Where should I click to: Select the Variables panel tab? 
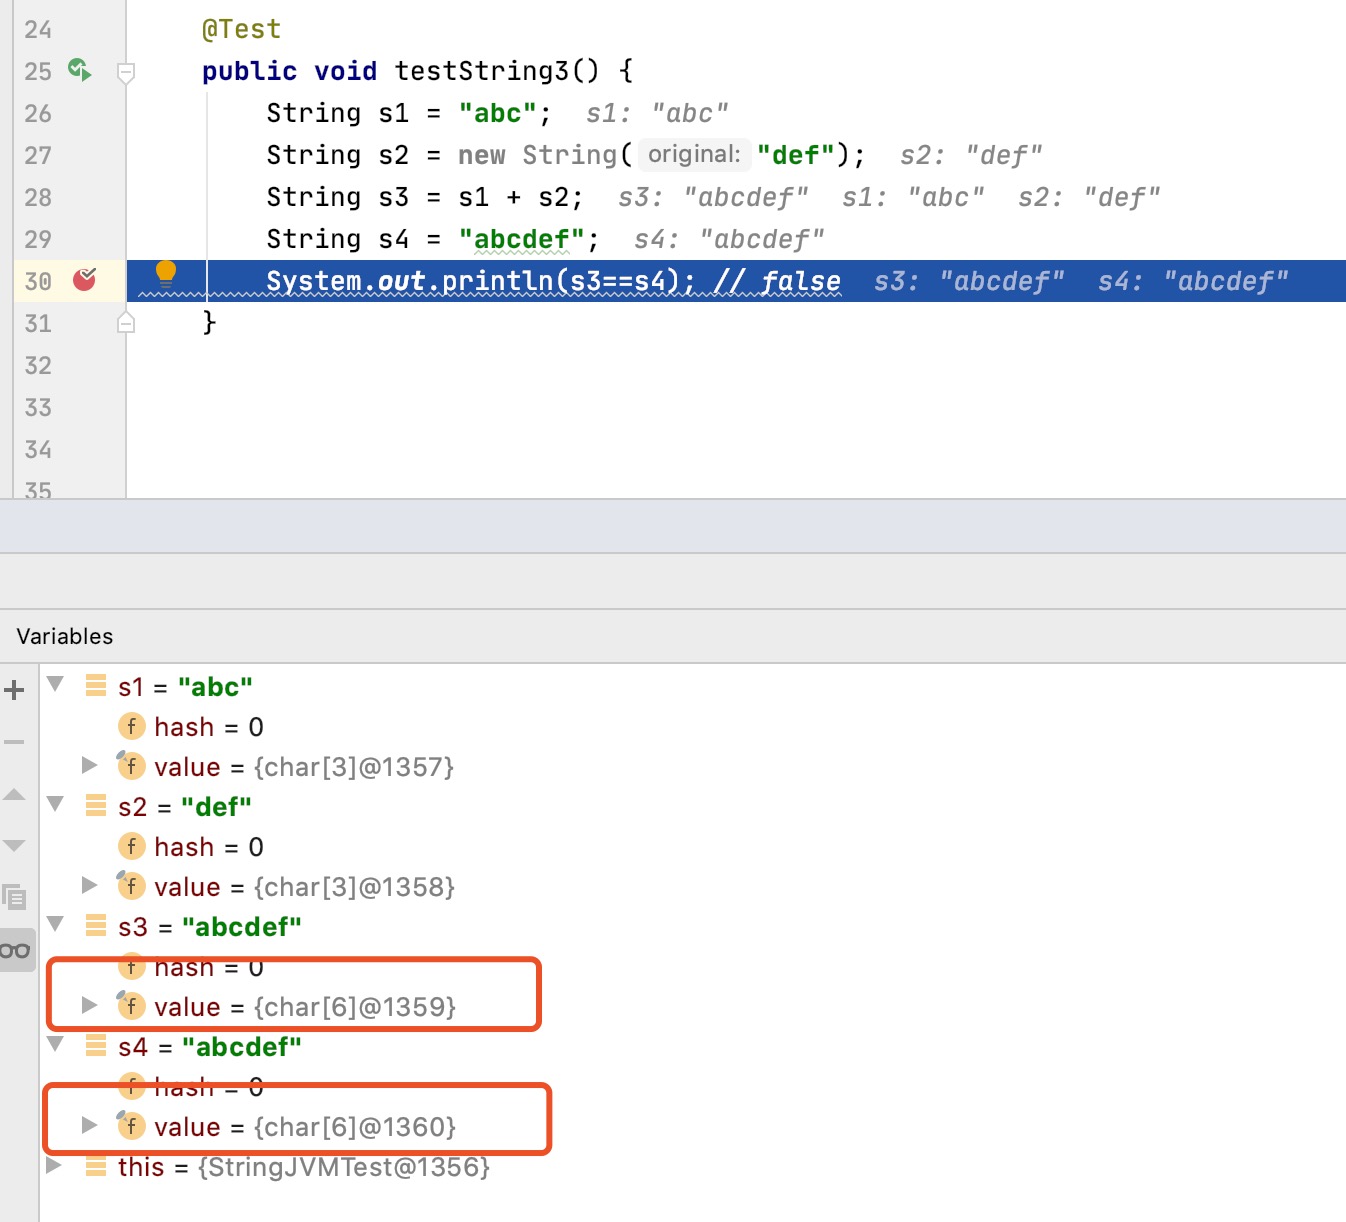[64, 636]
